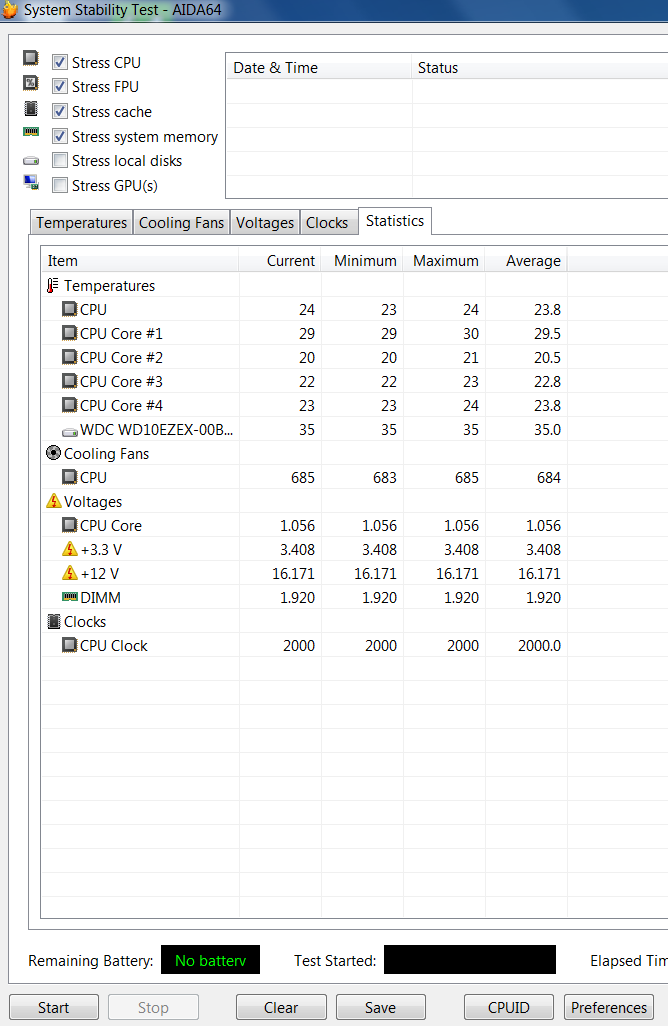Viewport: 668px width, 1026px height.
Task: Click the Current column header
Action: (x=280, y=260)
